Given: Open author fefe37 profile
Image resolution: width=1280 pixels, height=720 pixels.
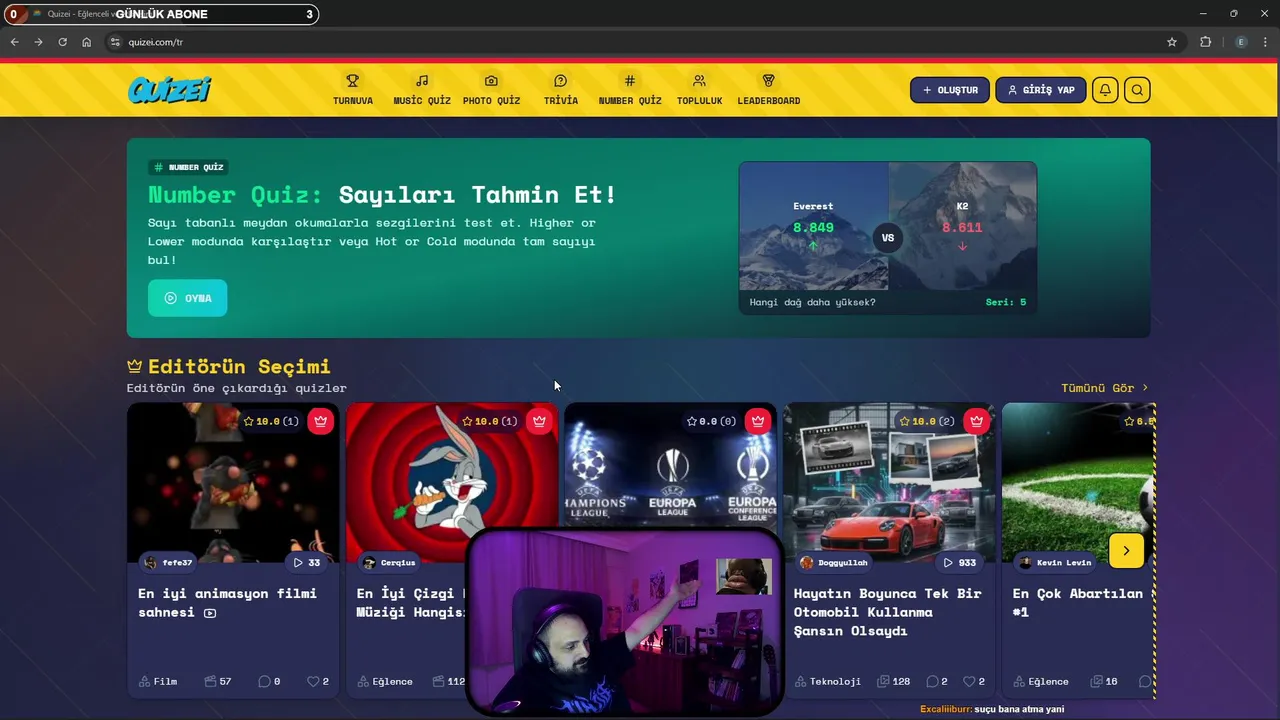Looking at the screenshot, I should (x=168, y=562).
